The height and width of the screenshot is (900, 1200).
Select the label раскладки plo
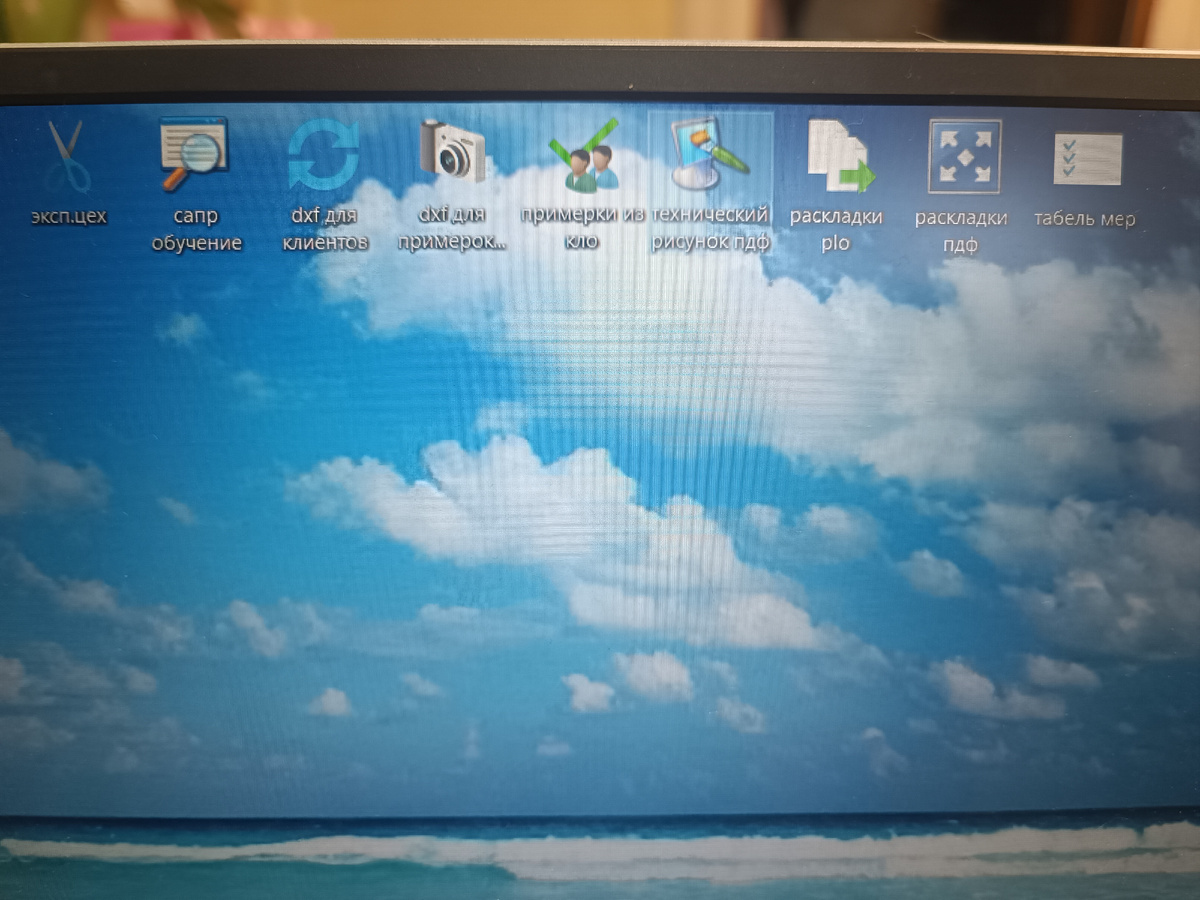tap(836, 229)
